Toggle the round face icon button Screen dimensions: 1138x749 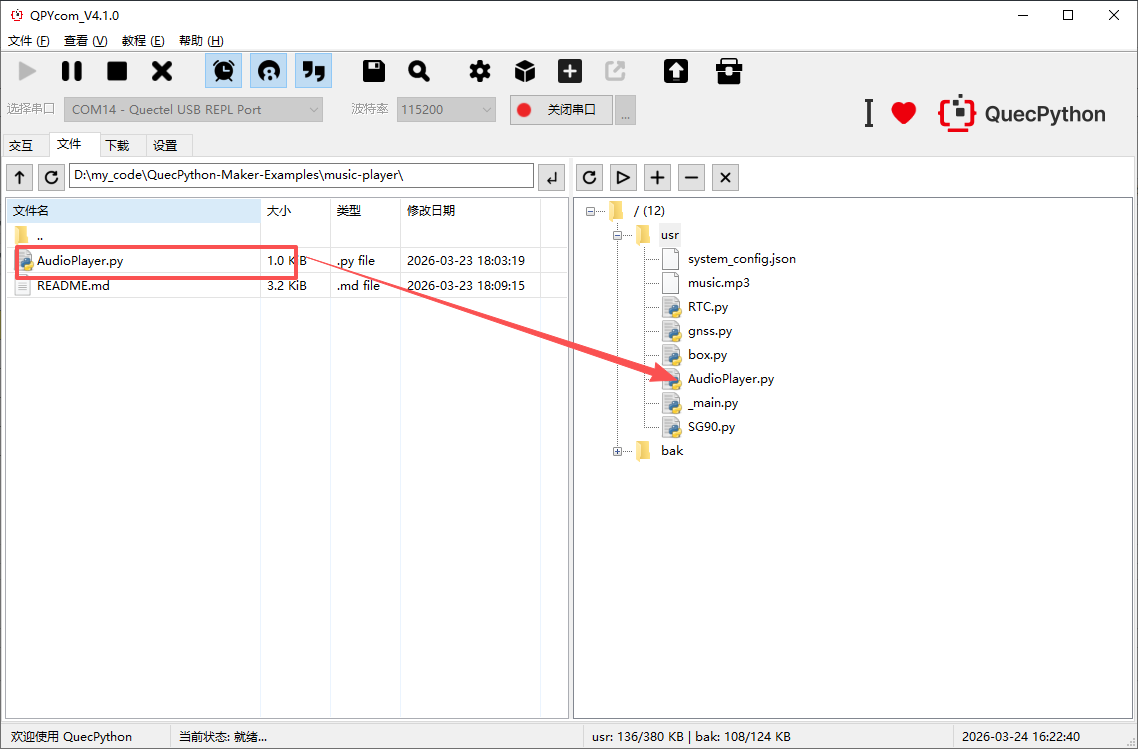coord(268,71)
